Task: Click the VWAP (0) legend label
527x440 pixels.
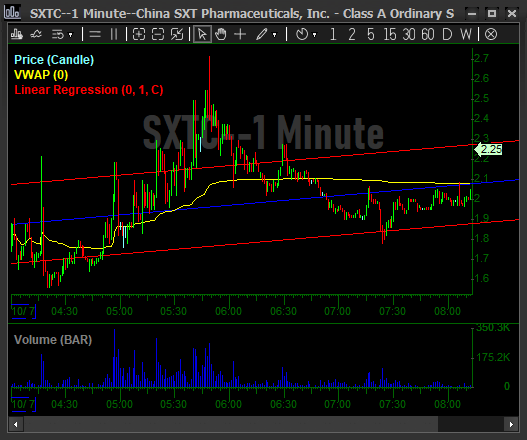Action: click(x=41, y=75)
